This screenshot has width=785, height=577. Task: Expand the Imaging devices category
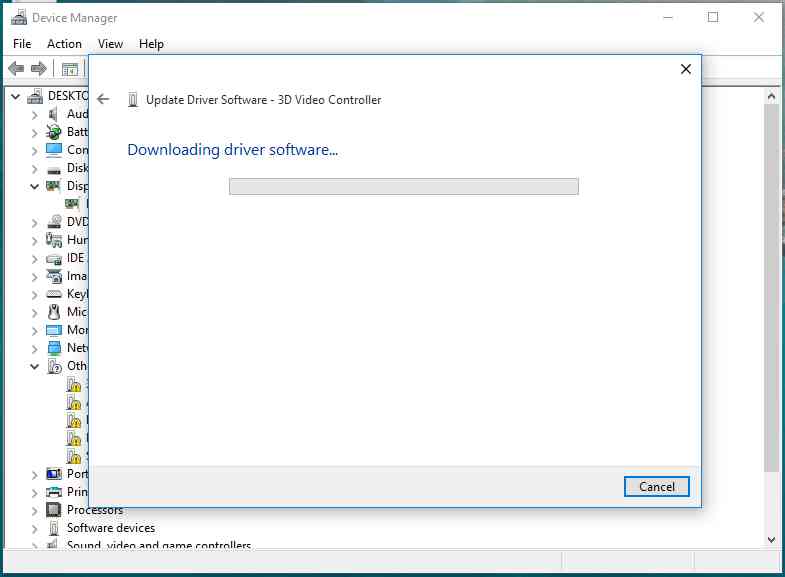point(34,277)
